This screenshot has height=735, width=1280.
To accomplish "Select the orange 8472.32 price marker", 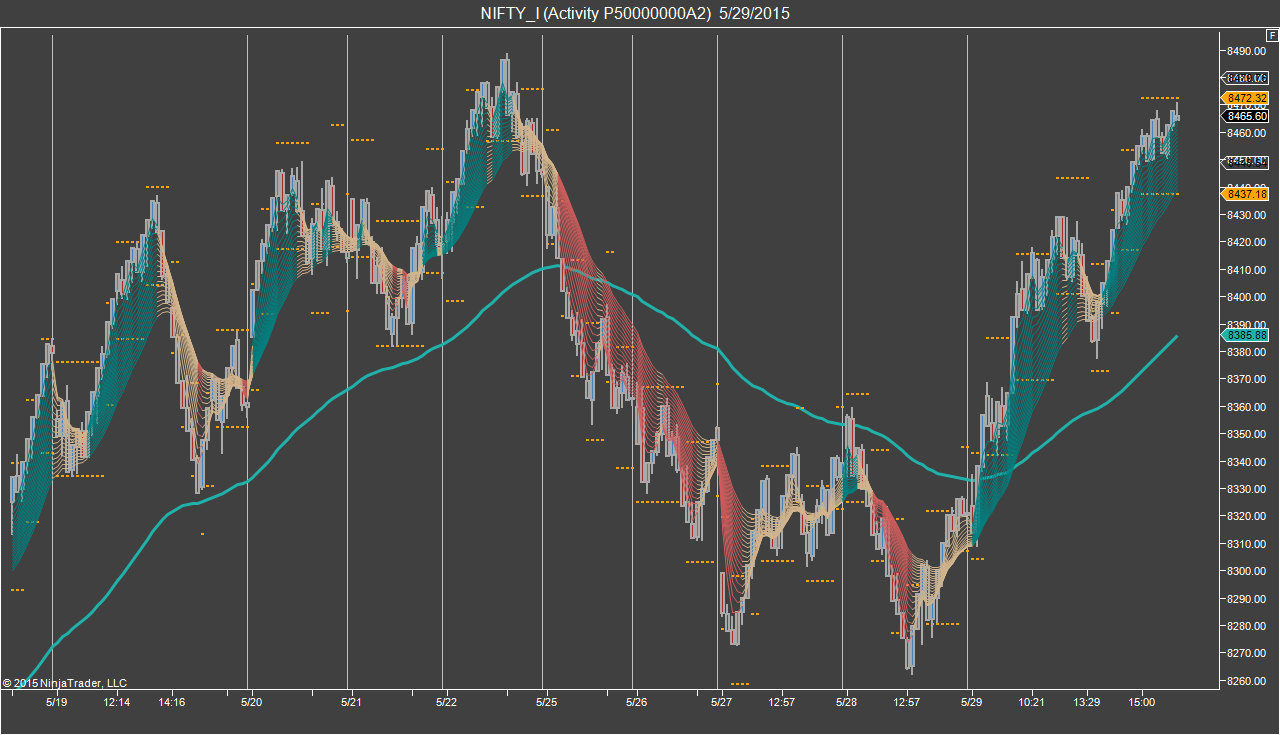I will pos(1247,98).
